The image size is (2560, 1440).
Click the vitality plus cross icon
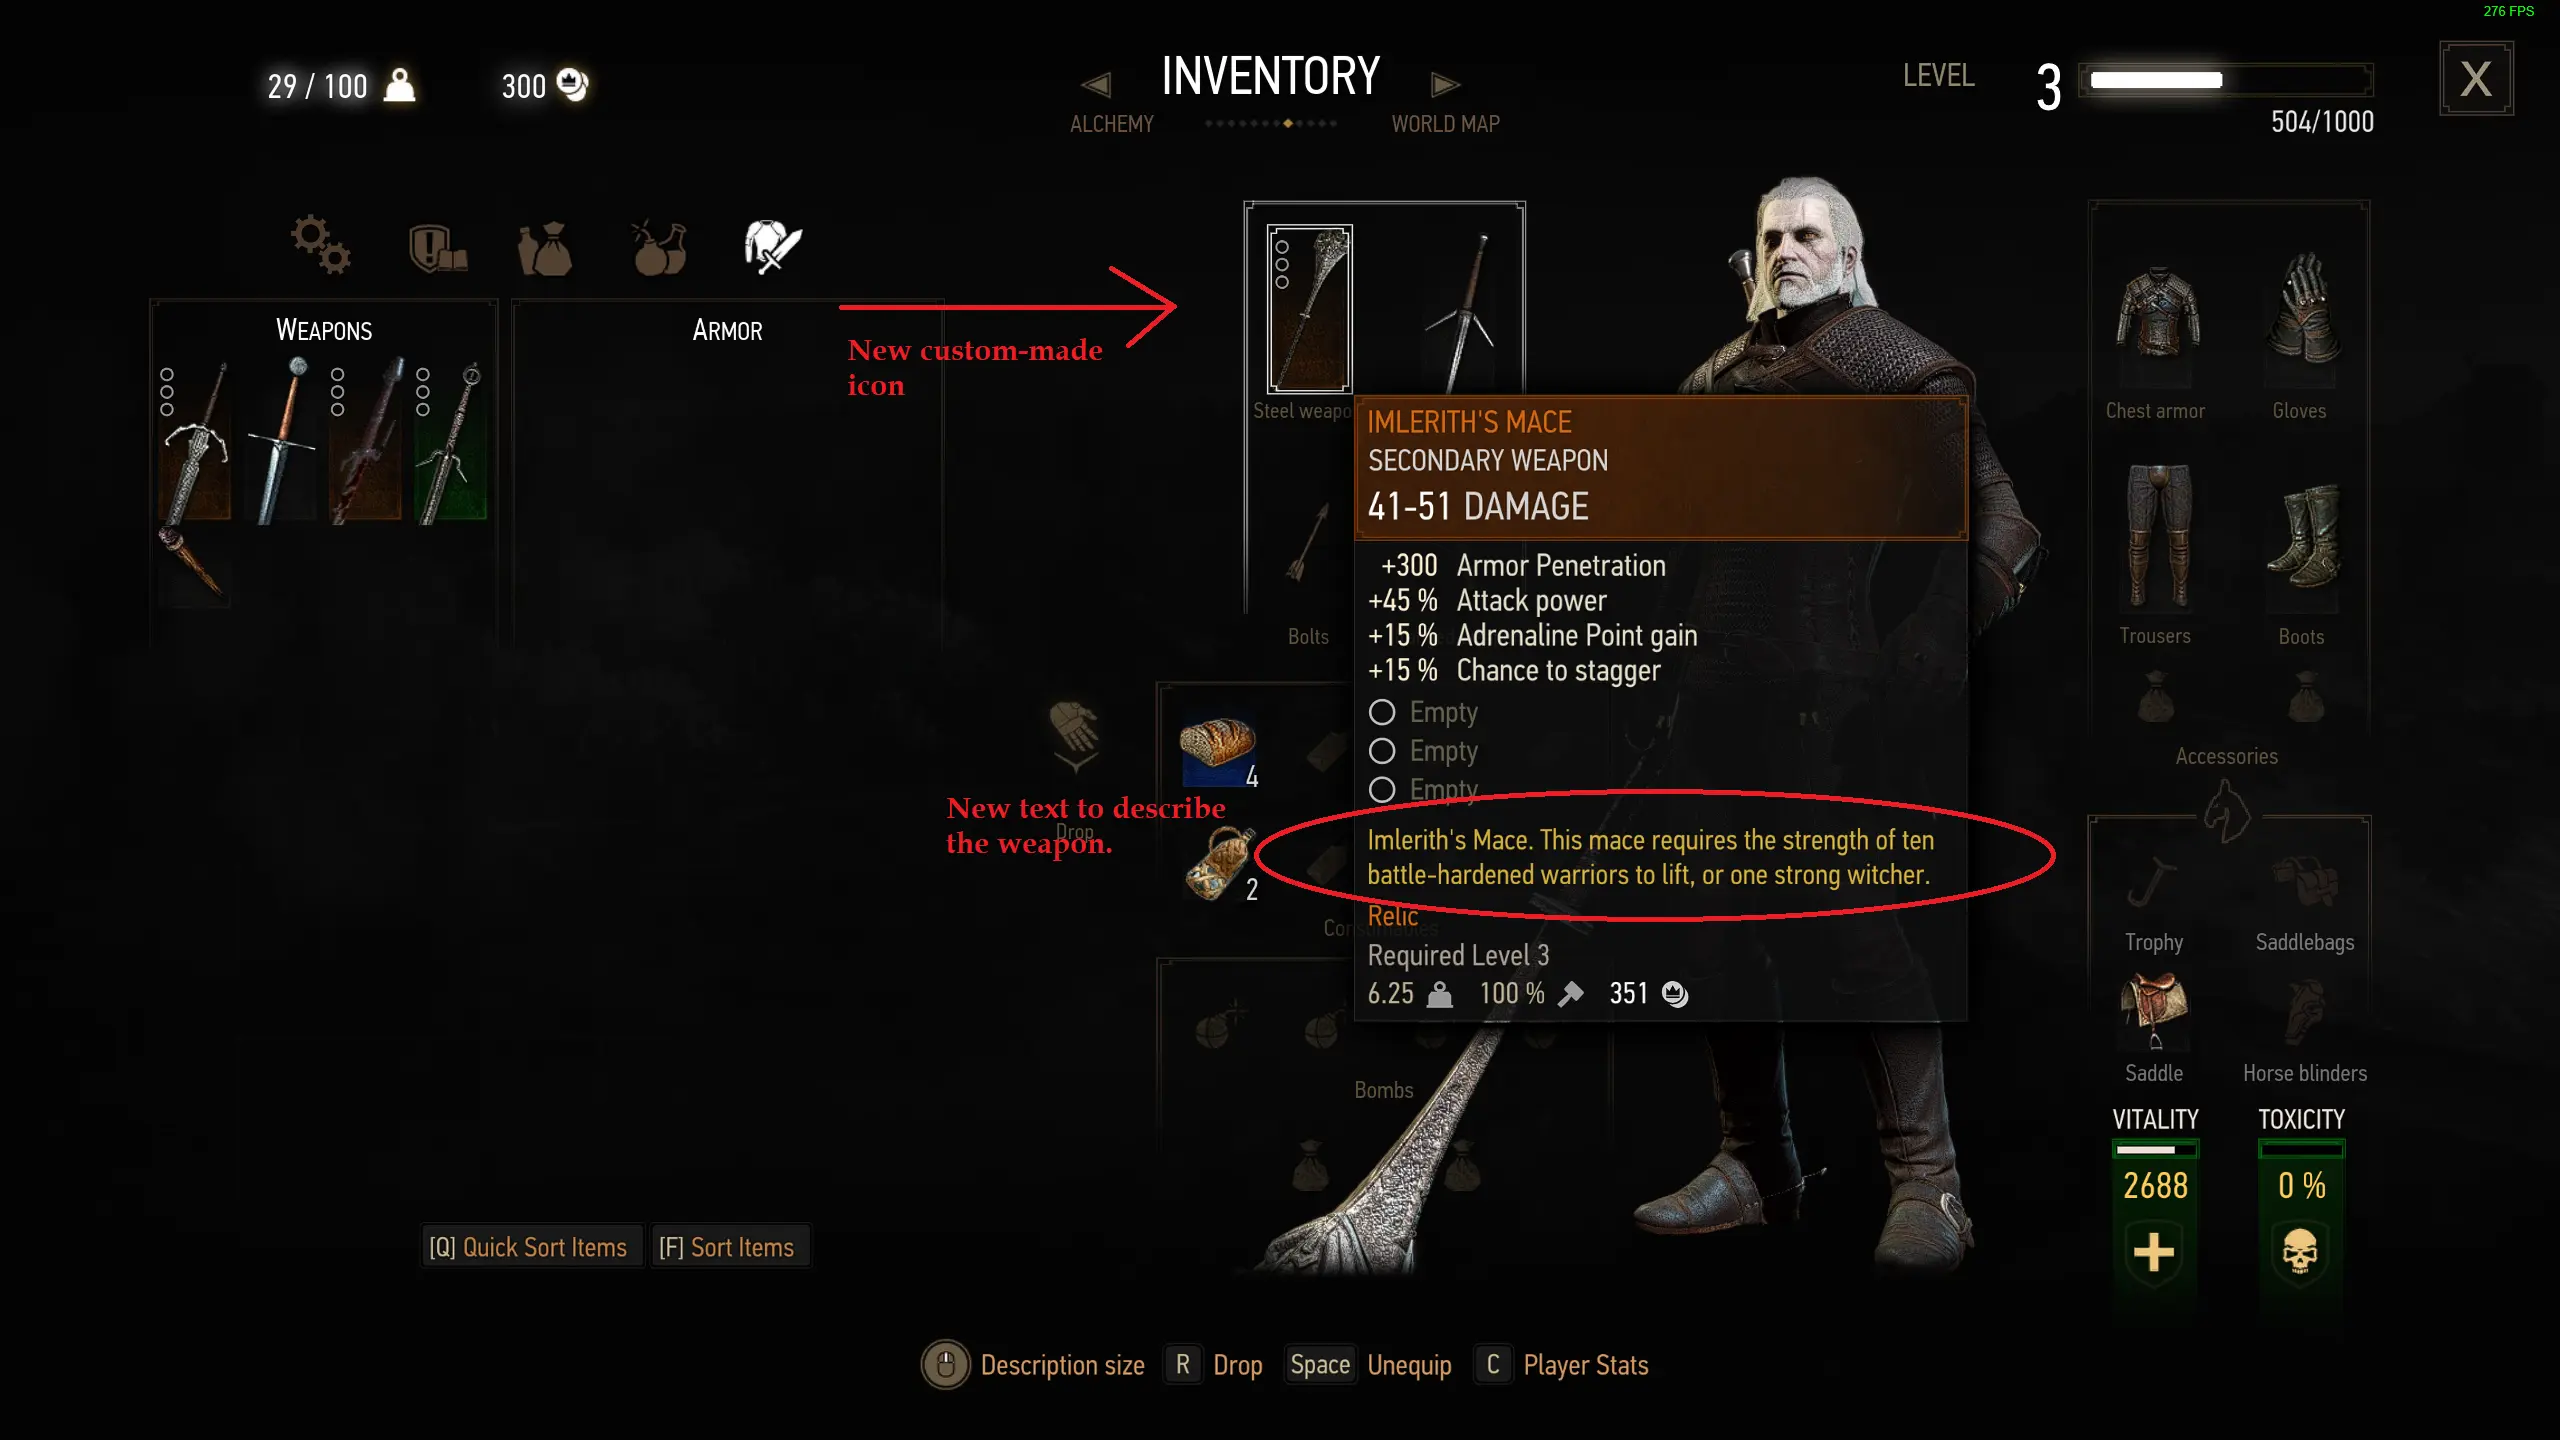pyautogui.click(x=2154, y=1252)
